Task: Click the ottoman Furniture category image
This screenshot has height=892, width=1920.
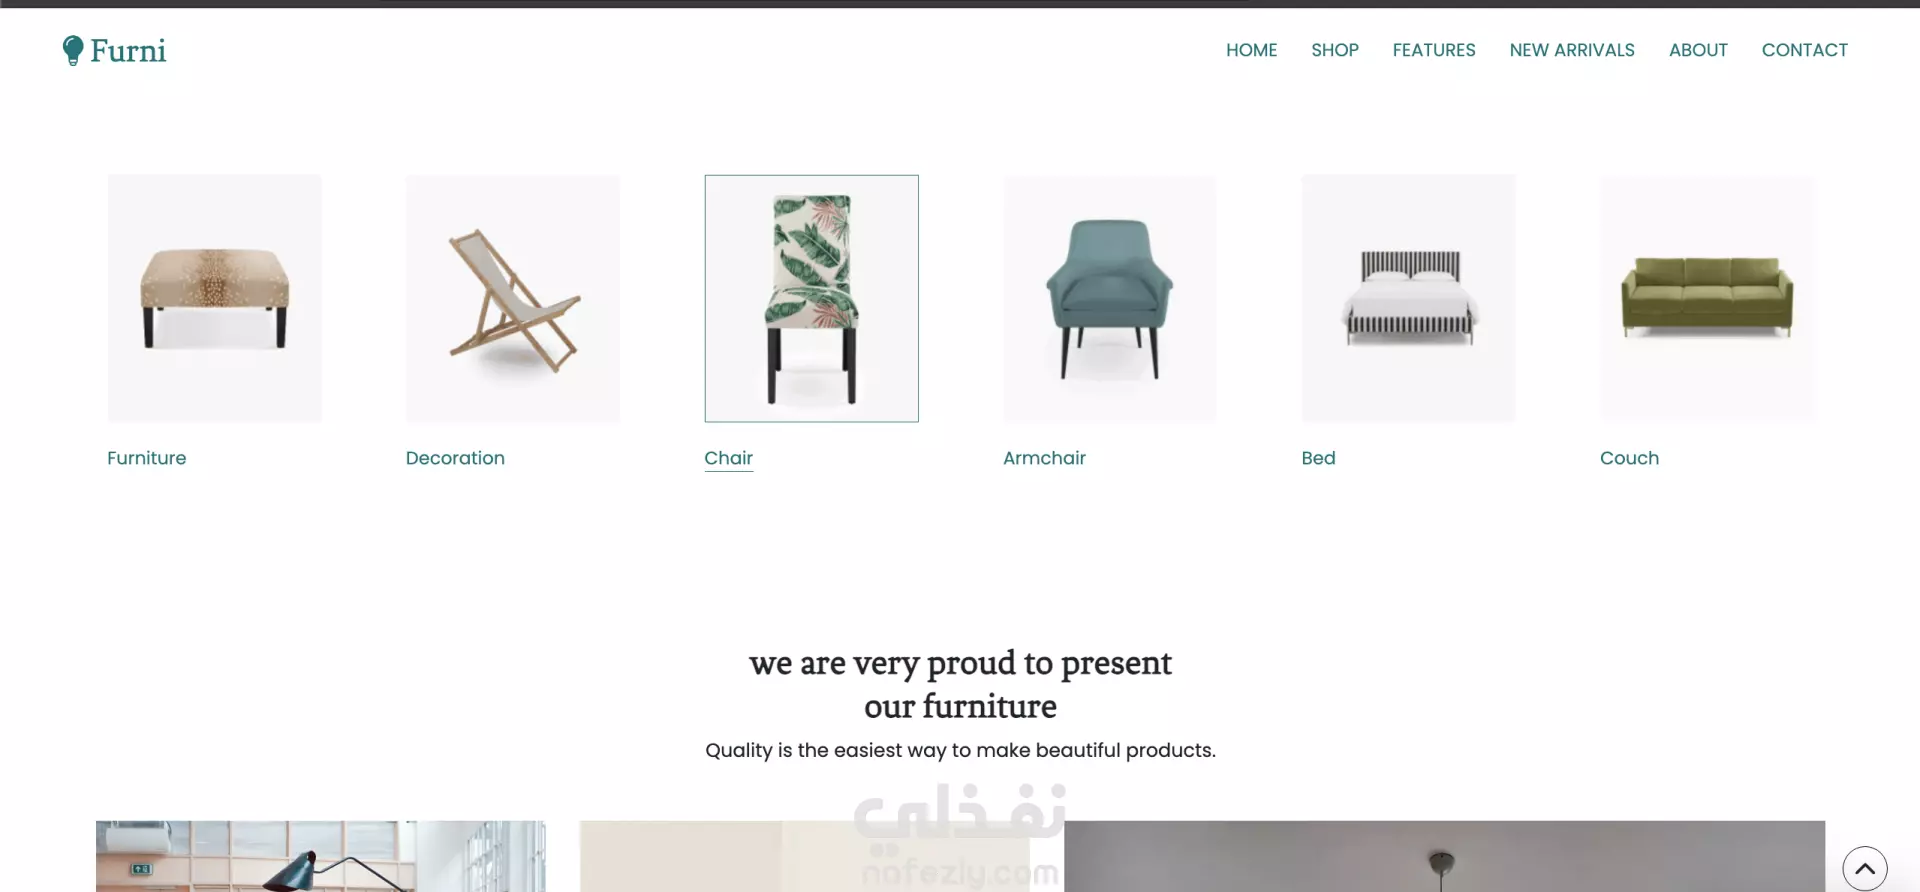Action: (x=215, y=298)
